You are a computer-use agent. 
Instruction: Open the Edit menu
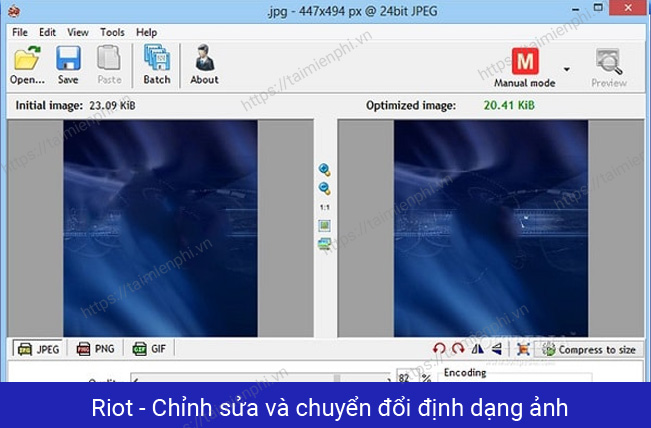click(47, 32)
